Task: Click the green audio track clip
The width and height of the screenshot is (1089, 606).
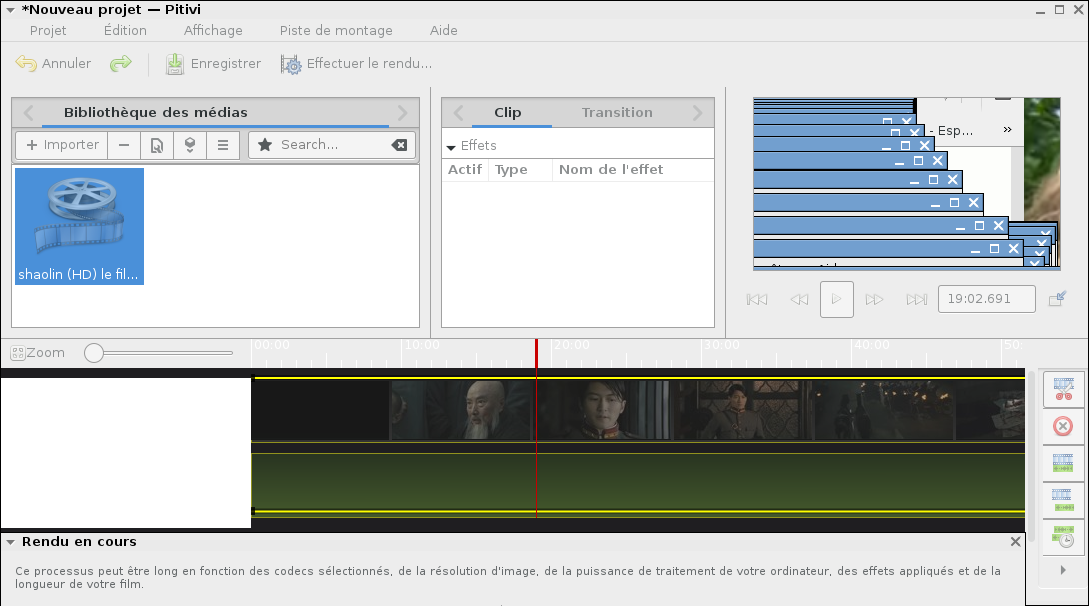Action: coord(638,483)
